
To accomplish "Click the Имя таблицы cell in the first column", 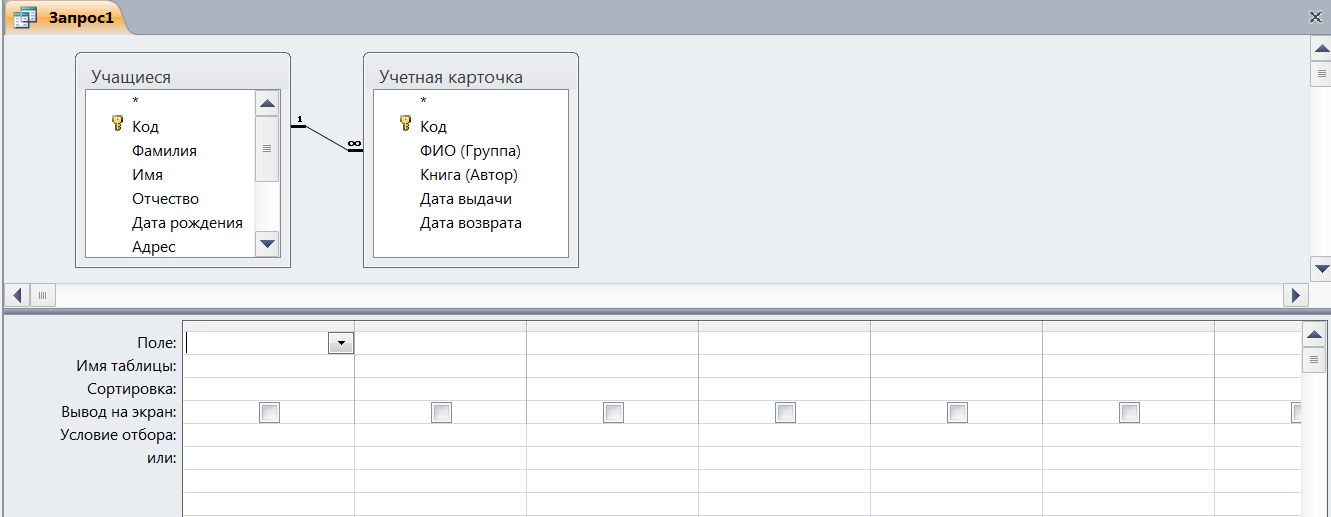I will point(269,366).
